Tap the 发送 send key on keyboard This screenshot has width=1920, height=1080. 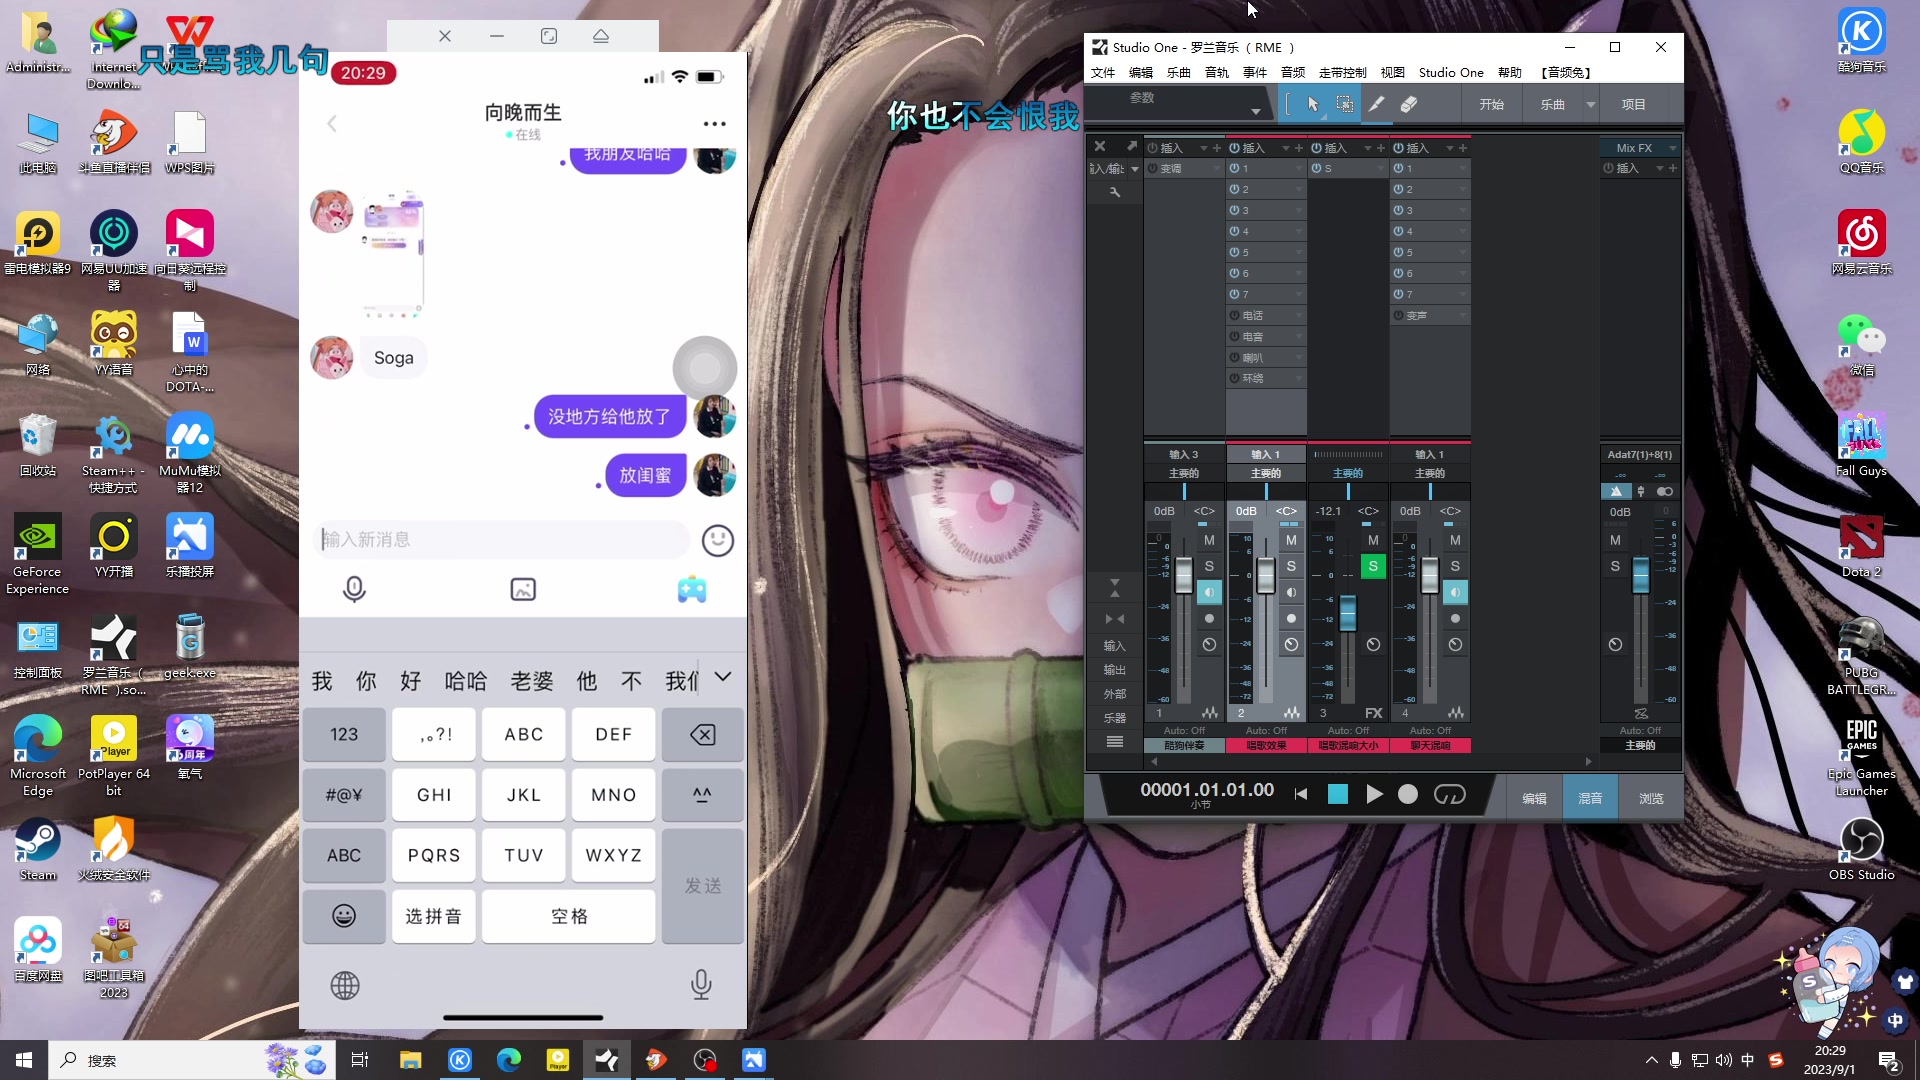703,886
